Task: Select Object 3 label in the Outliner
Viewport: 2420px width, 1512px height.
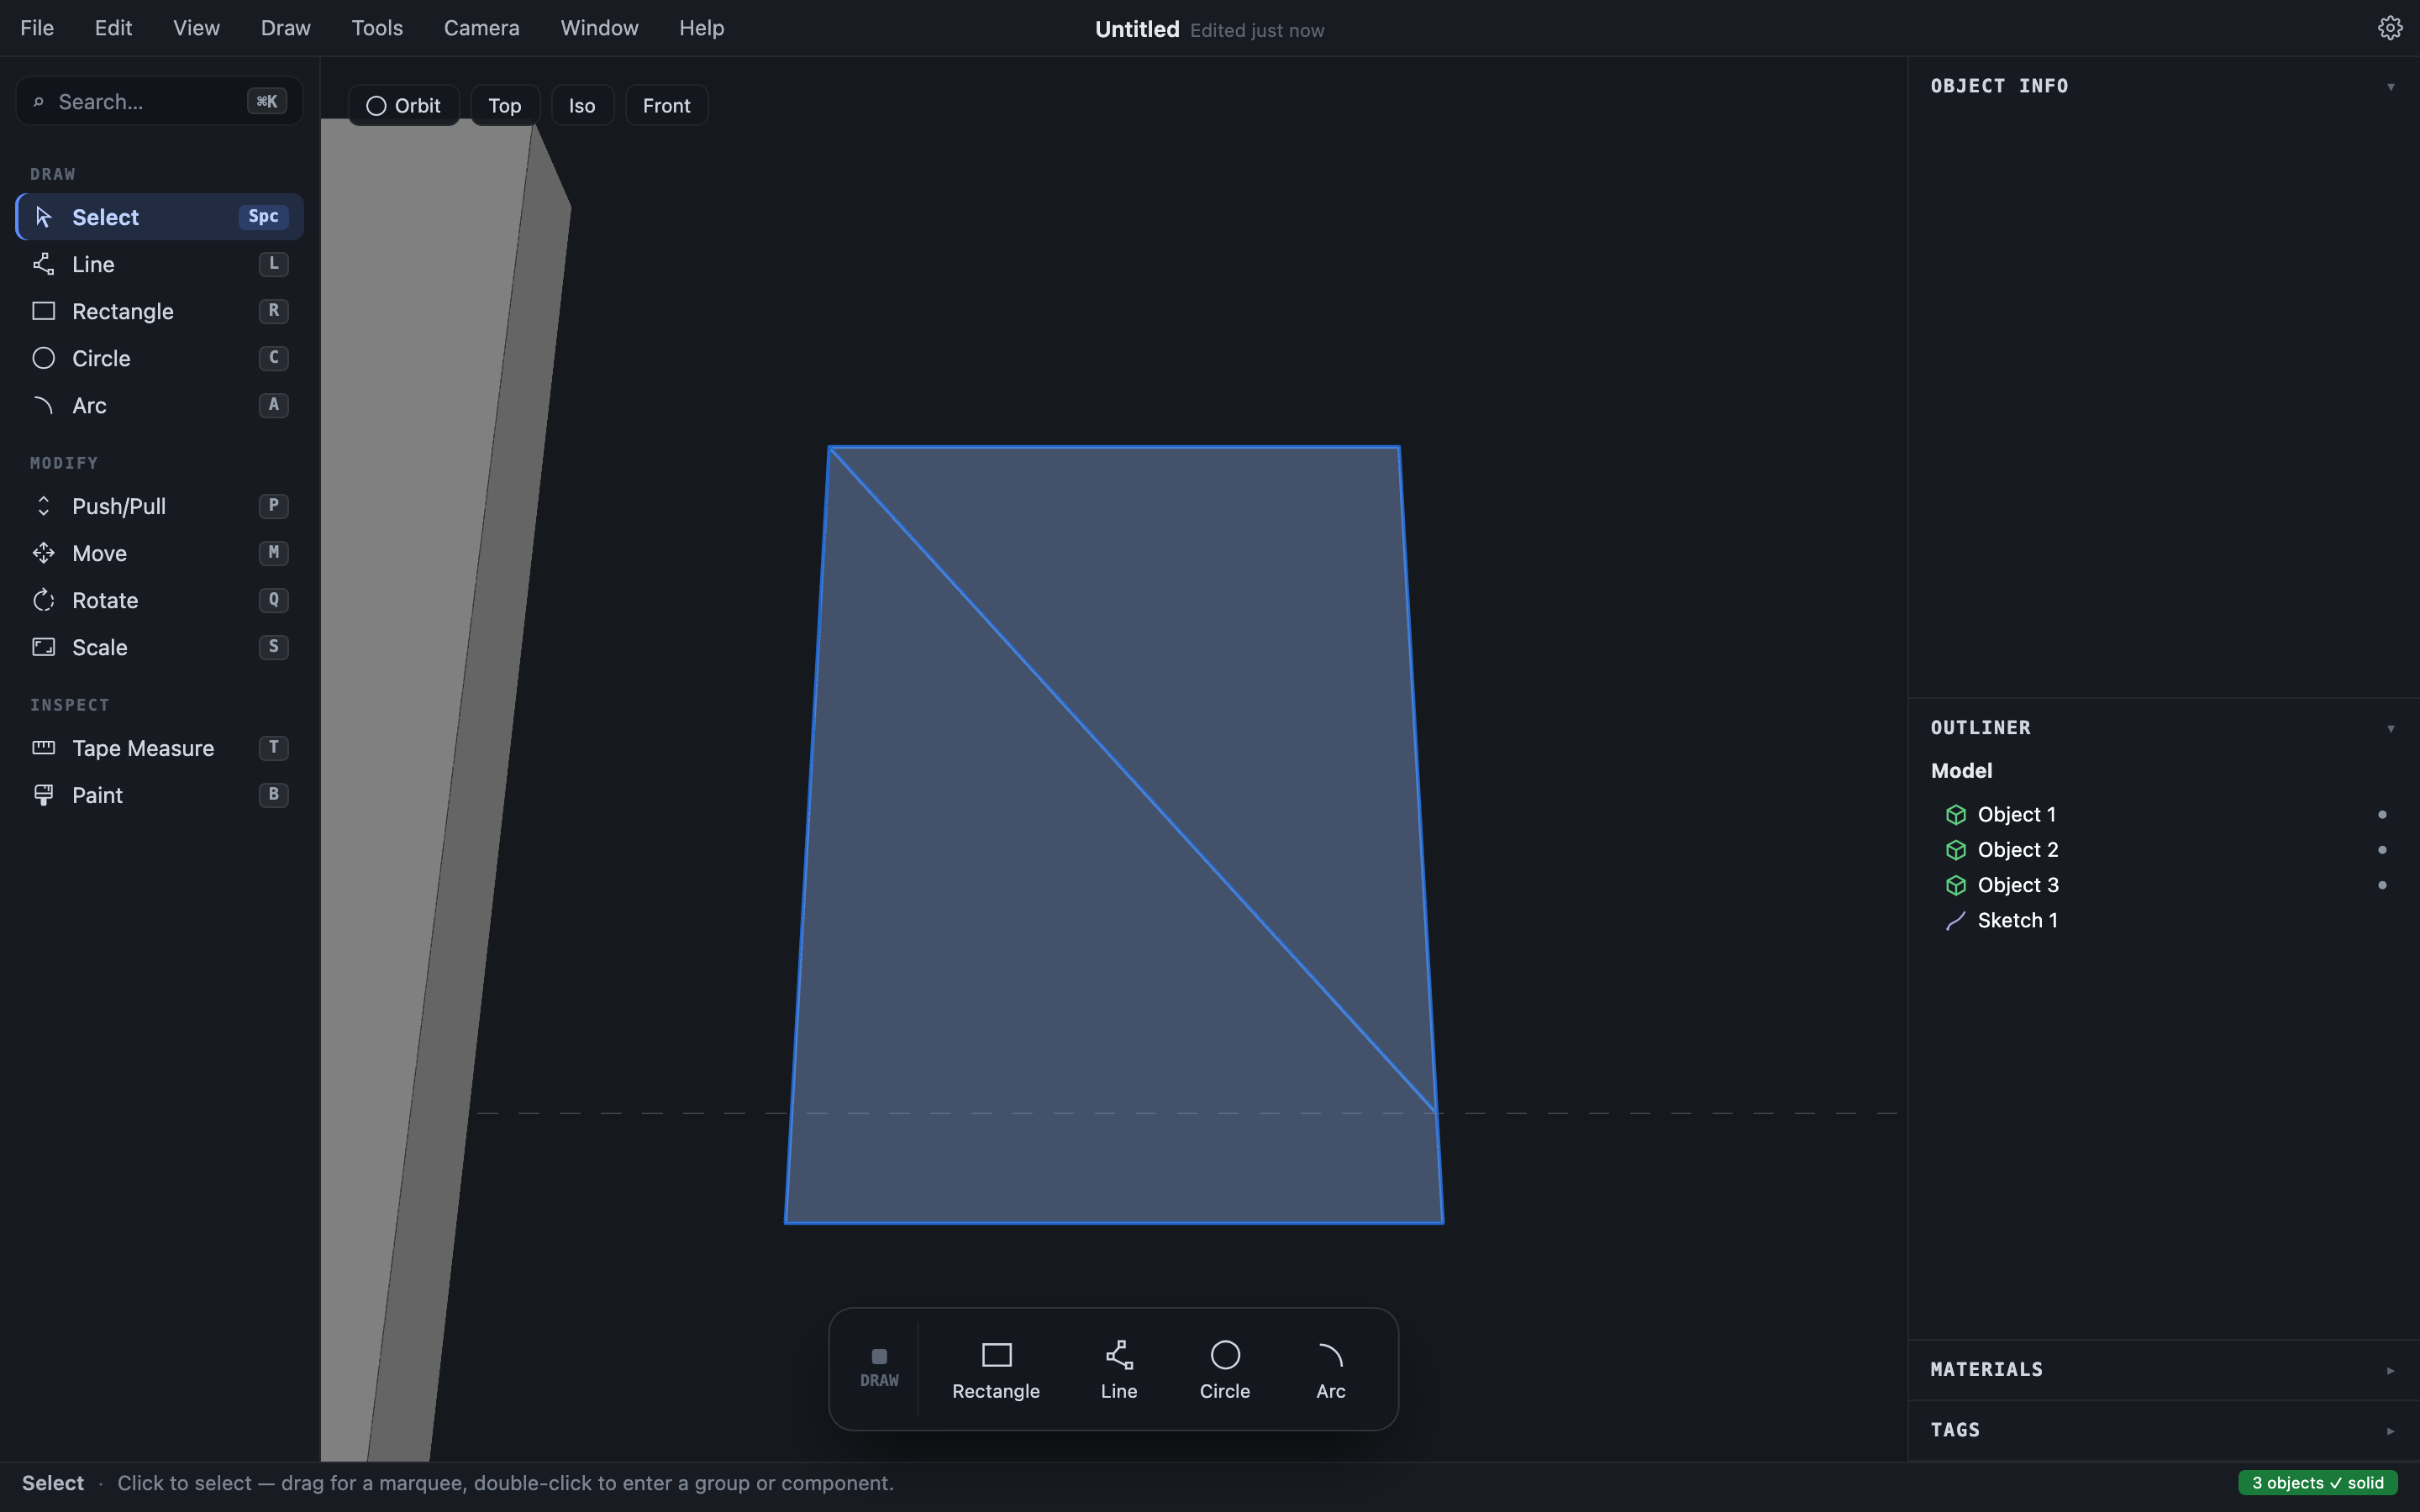Action: 2017,885
